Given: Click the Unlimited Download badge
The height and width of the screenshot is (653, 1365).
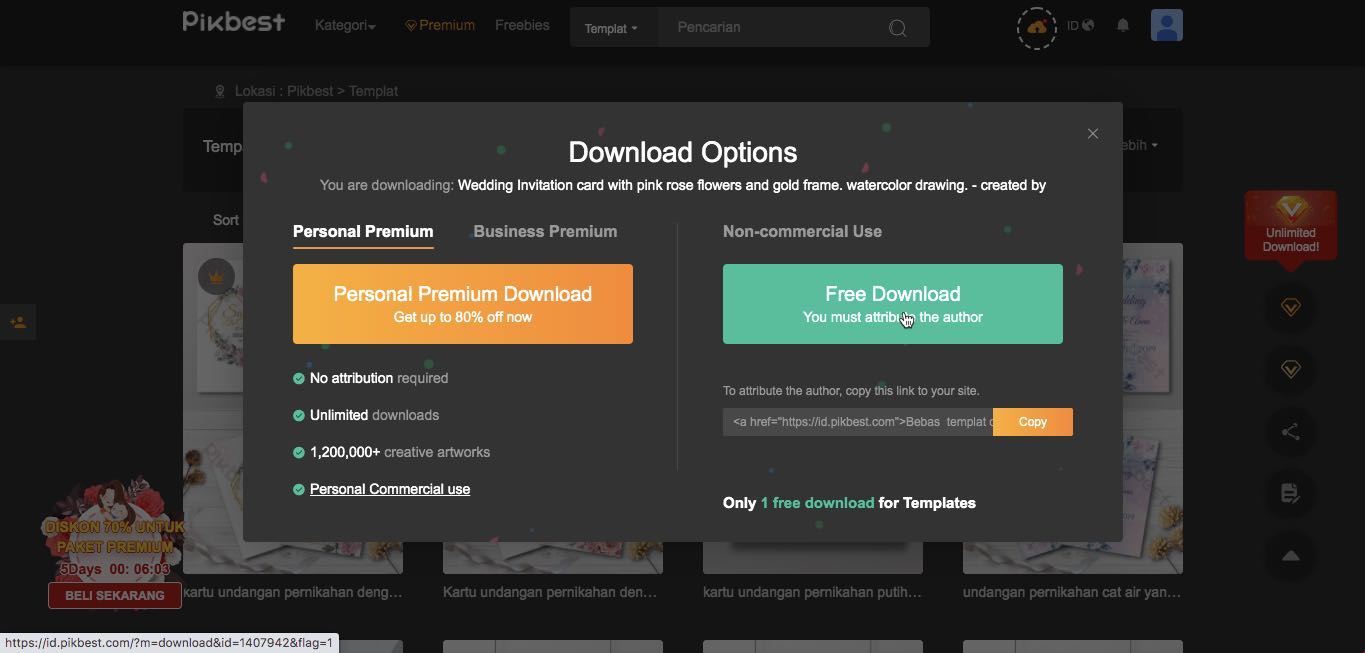Looking at the screenshot, I should 1291,230.
